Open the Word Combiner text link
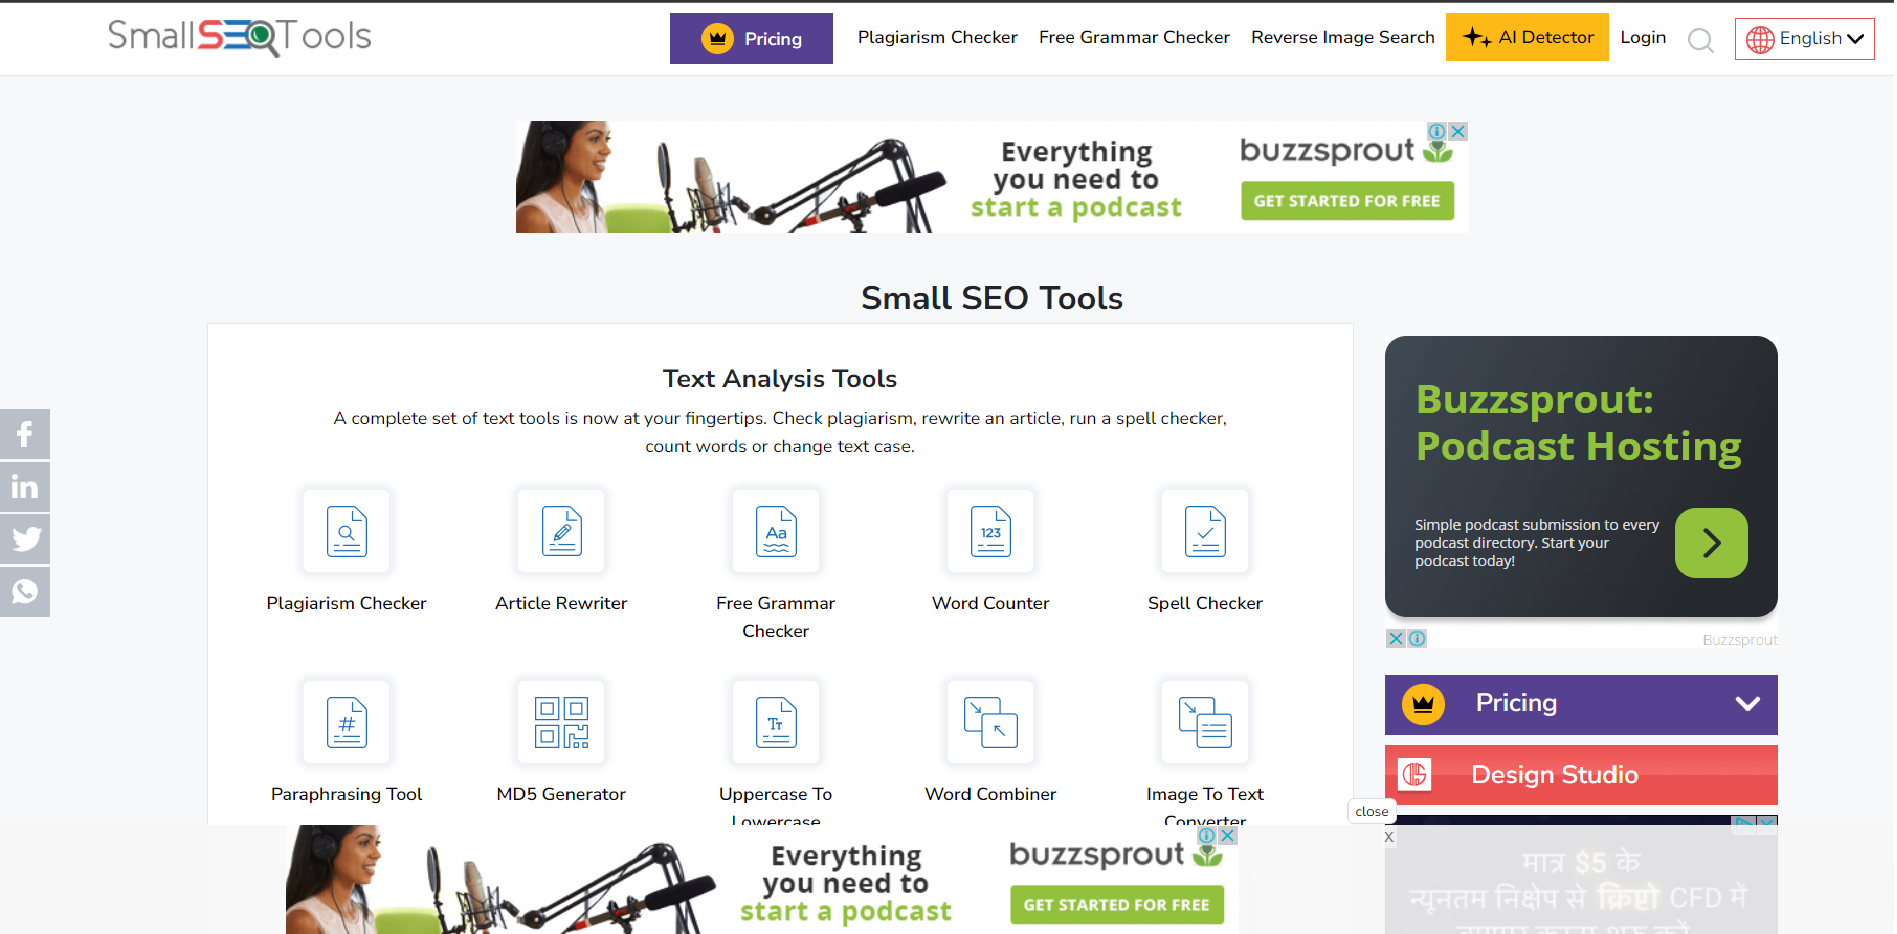This screenshot has height=934, width=1897. tap(990, 794)
